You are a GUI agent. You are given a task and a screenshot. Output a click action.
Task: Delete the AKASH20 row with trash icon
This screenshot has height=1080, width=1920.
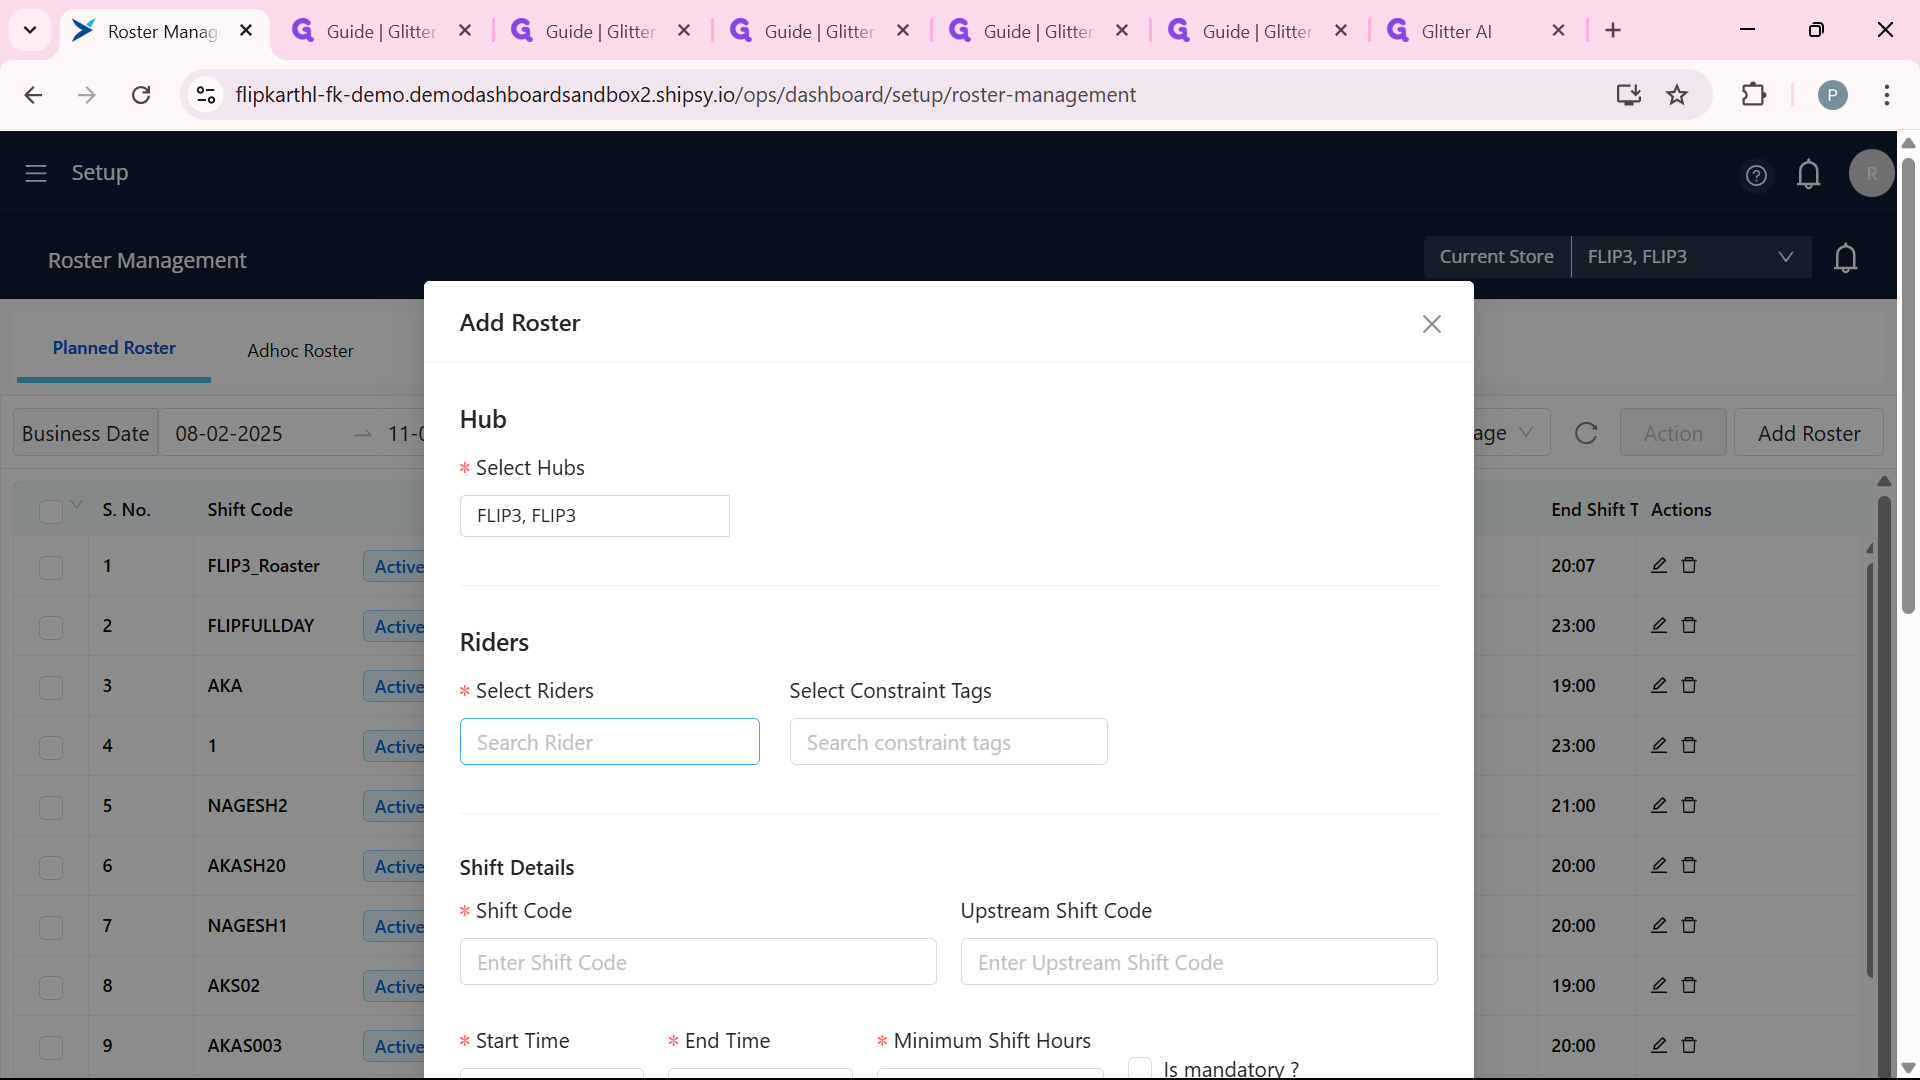[x=1689, y=865]
